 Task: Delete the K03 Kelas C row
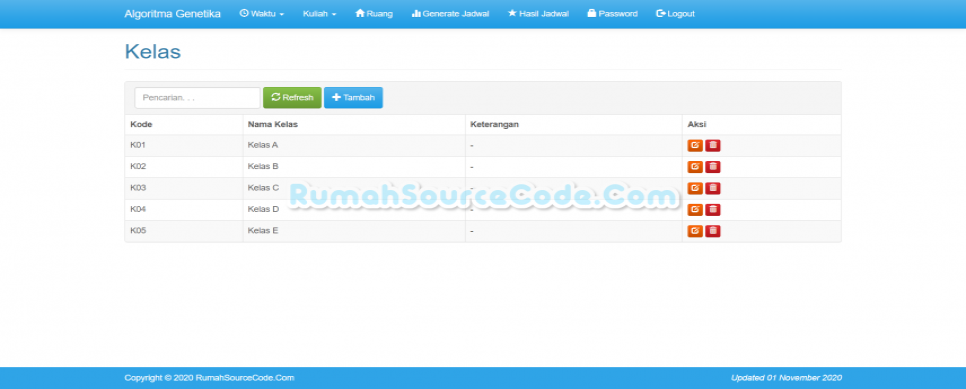coord(713,188)
